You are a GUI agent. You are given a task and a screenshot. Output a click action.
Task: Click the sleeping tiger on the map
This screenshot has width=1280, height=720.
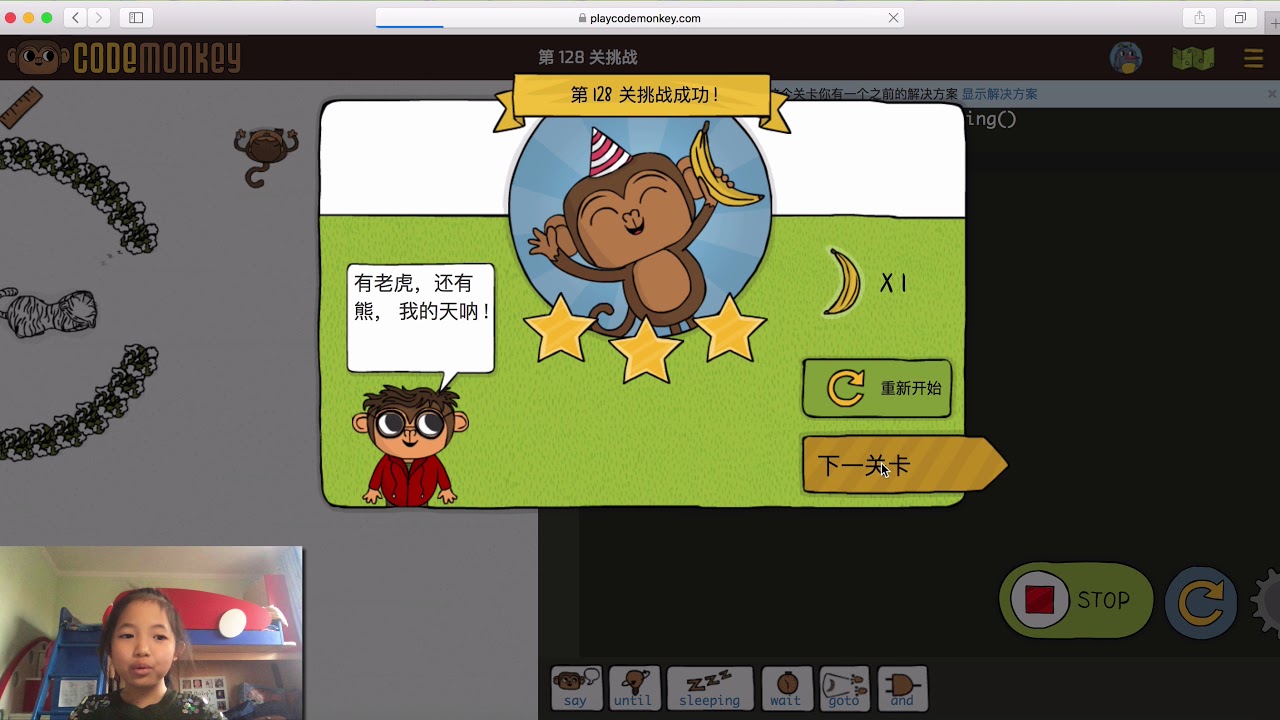(49, 312)
